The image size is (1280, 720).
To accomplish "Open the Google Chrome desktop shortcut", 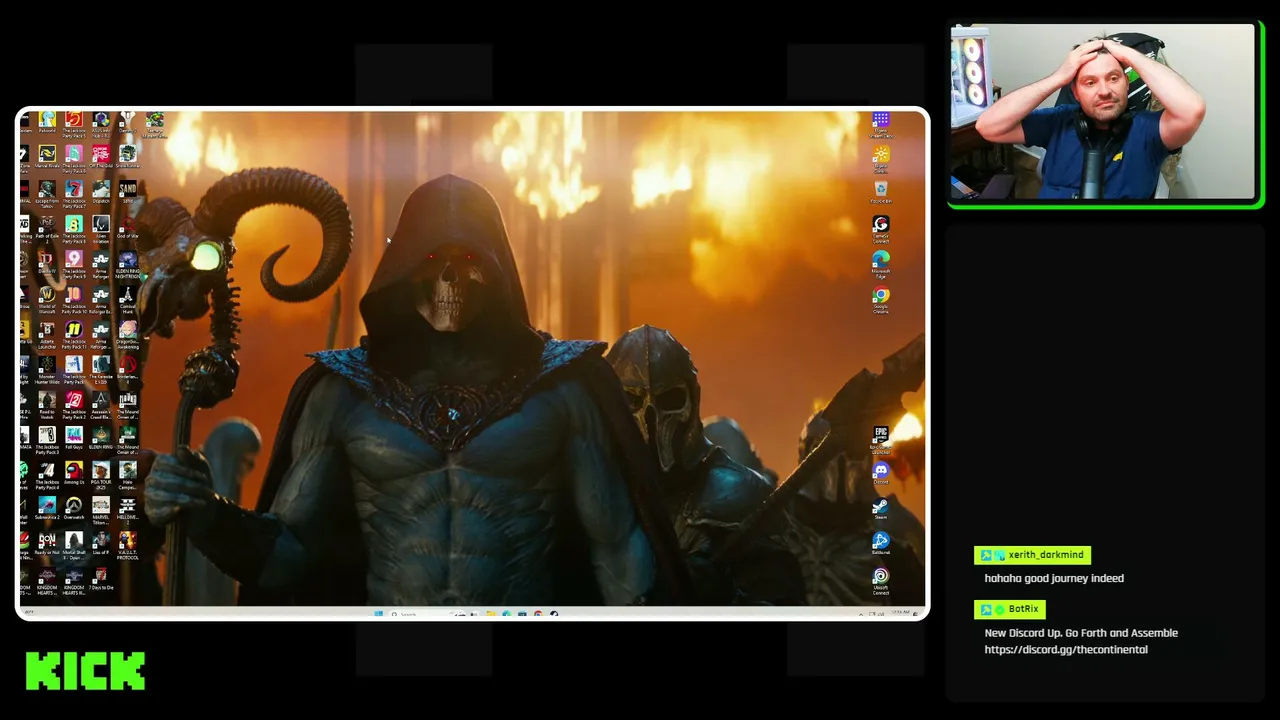I will tap(881, 300).
